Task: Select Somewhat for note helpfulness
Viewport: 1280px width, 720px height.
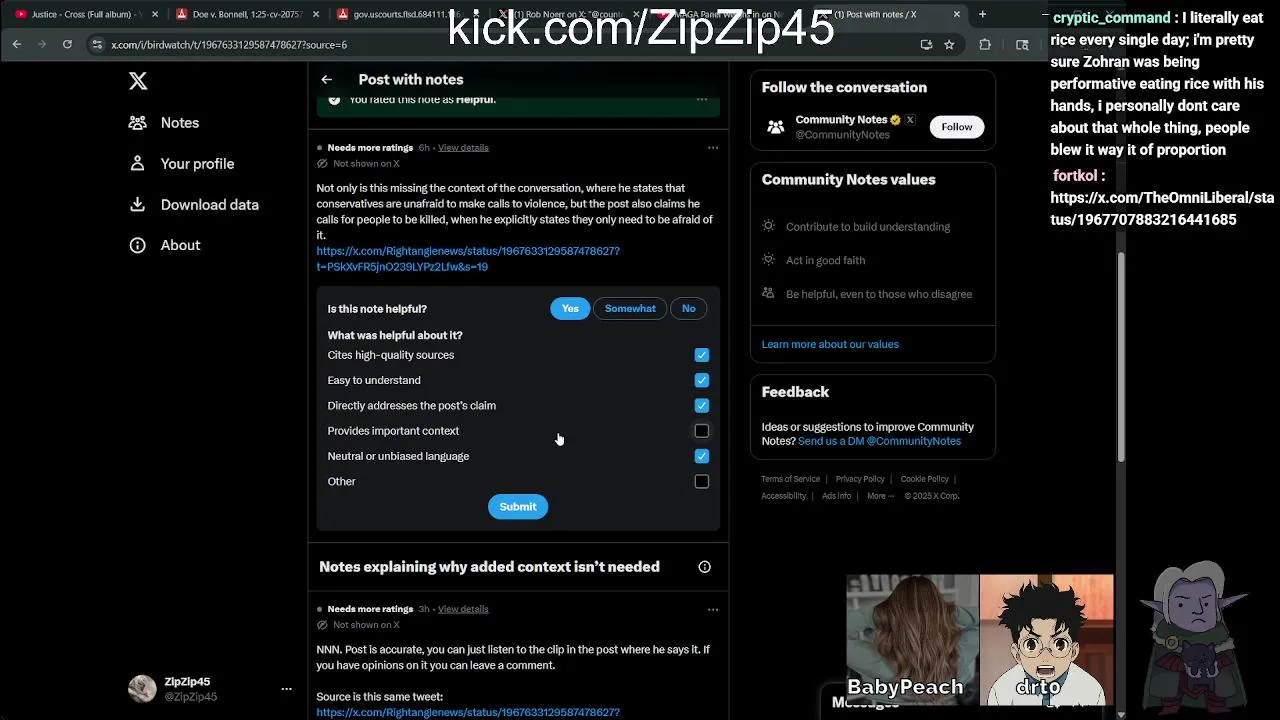Action: tap(630, 309)
